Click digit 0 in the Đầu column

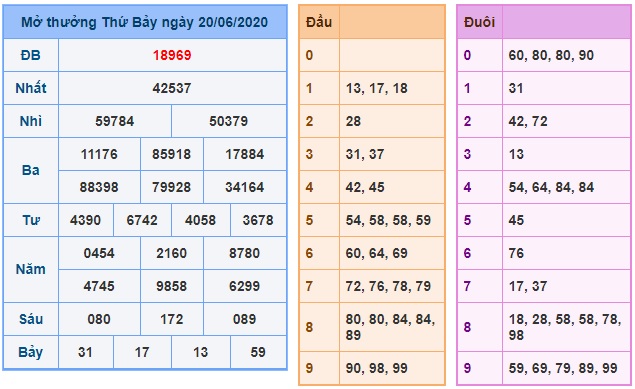[309, 55]
